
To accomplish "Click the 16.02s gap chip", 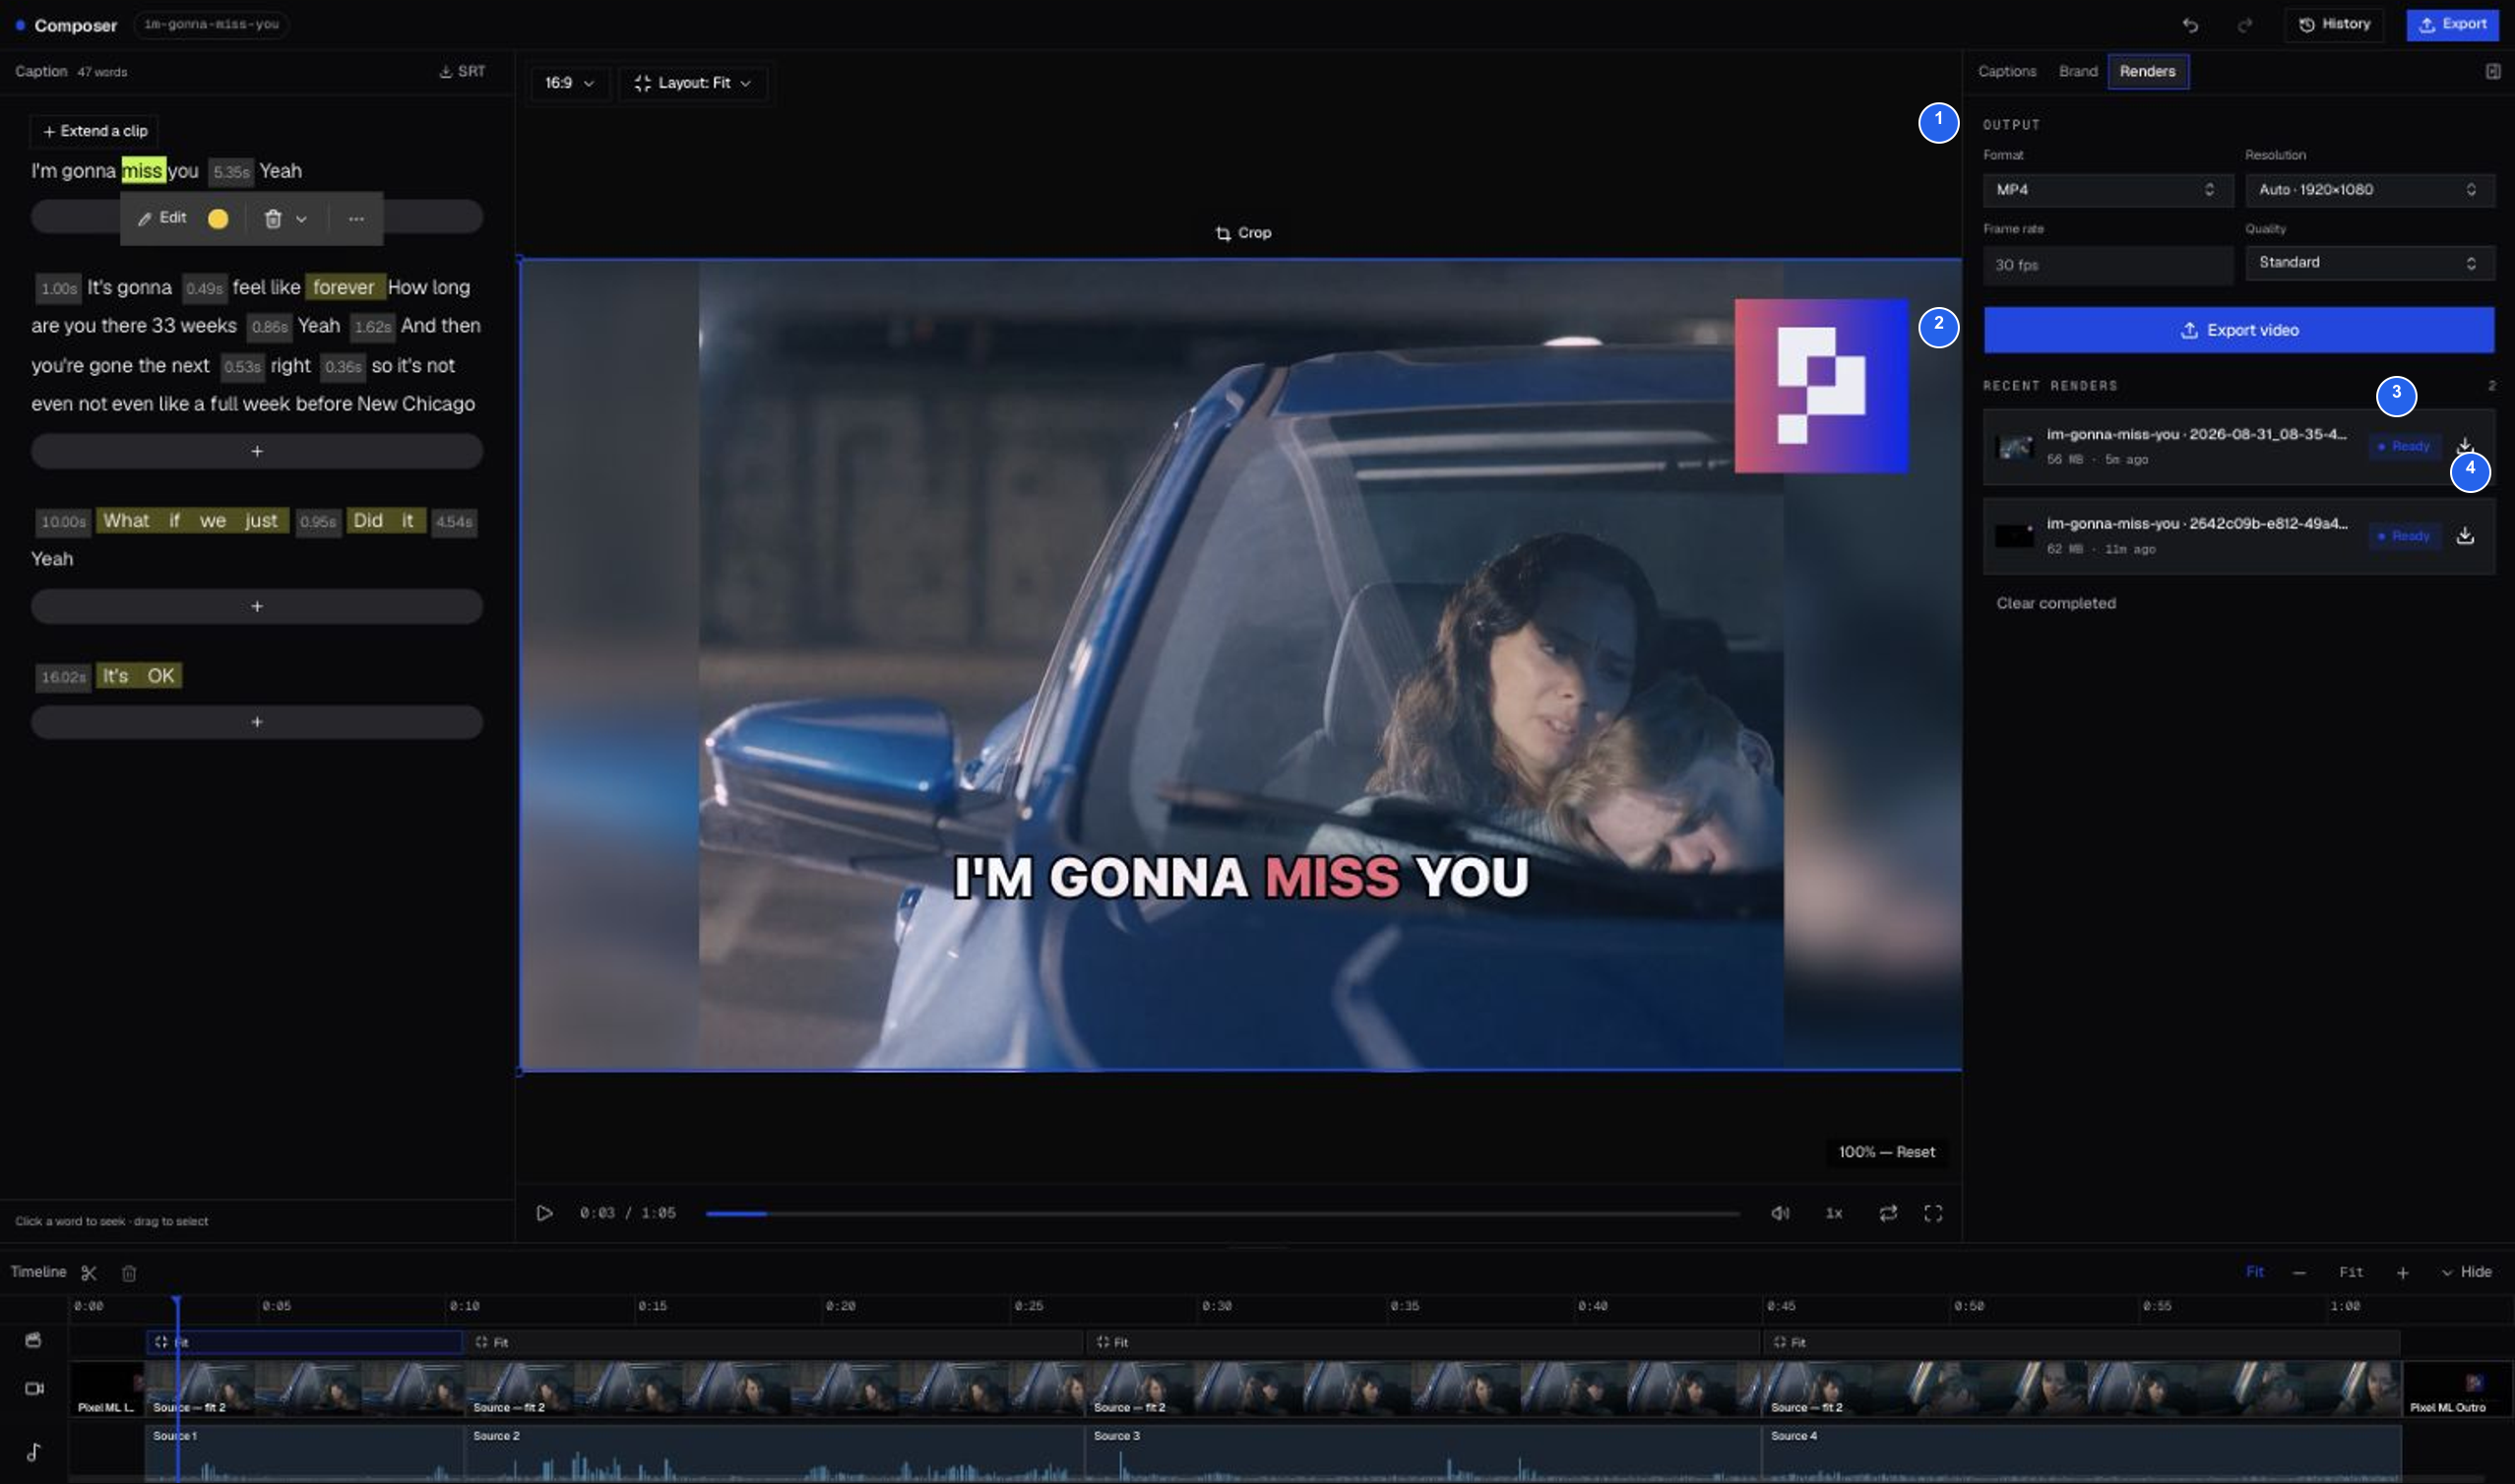I will tap(63, 677).
